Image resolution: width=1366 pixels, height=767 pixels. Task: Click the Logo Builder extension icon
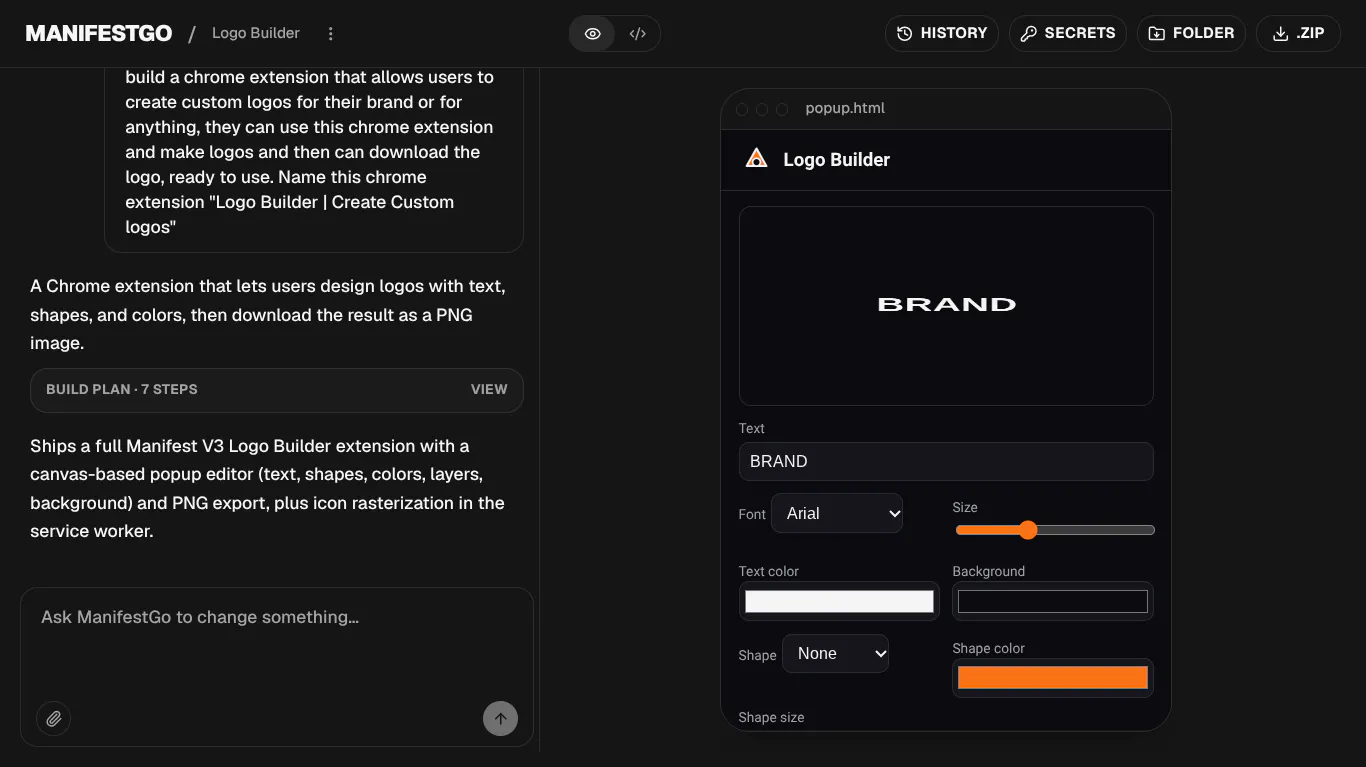757,159
